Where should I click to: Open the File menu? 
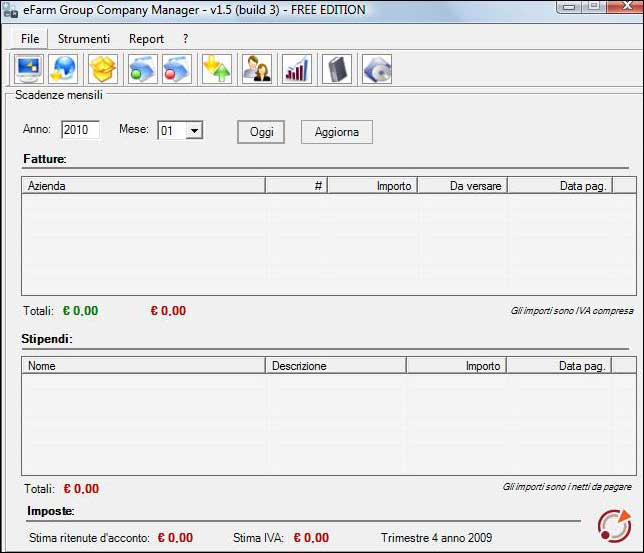(x=30, y=39)
